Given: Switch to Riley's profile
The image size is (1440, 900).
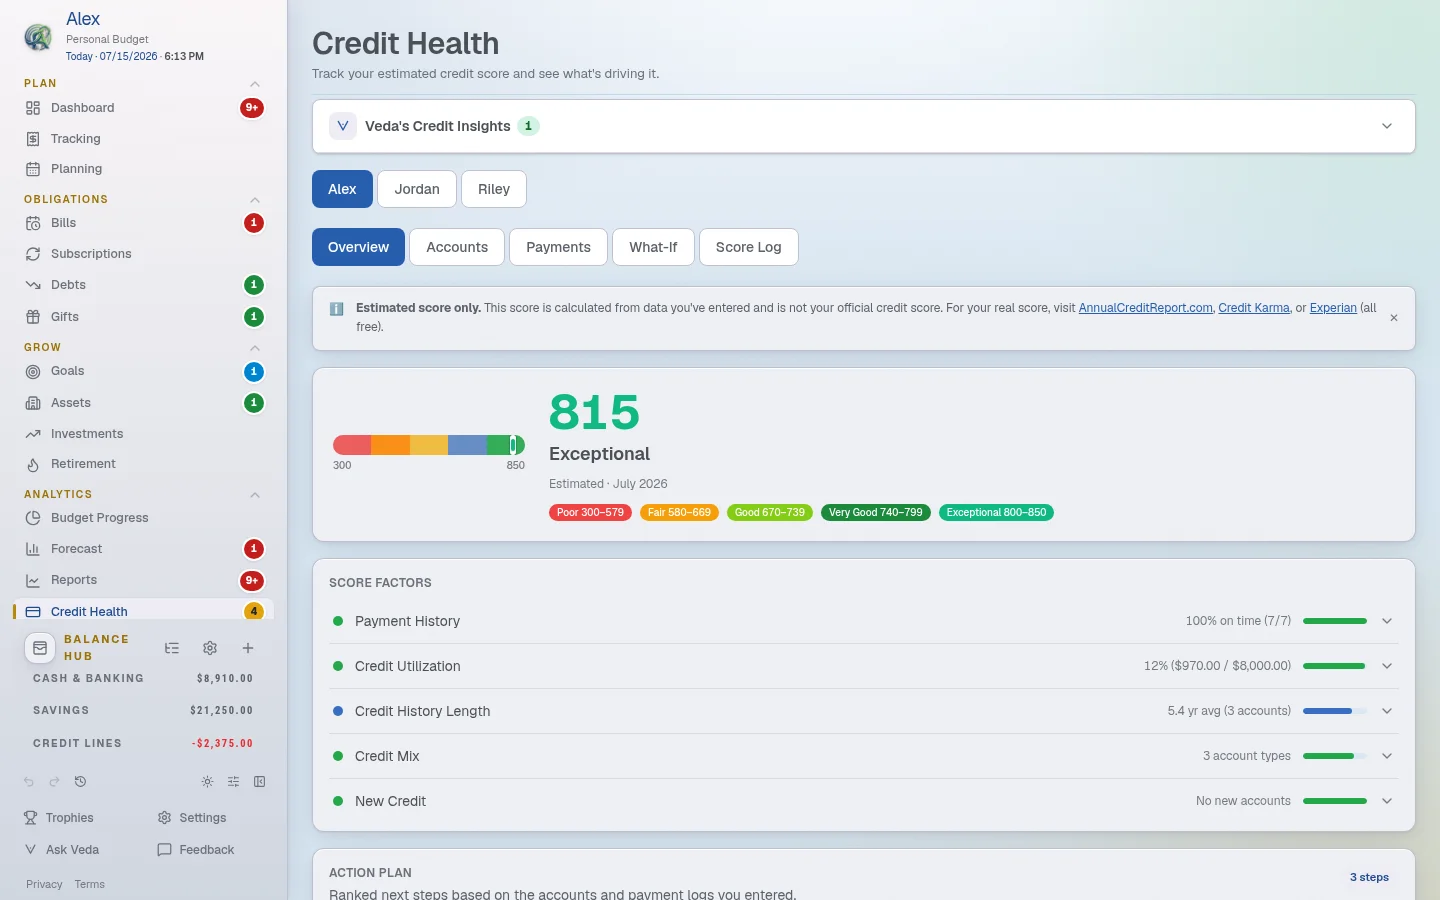Looking at the screenshot, I should [494, 189].
